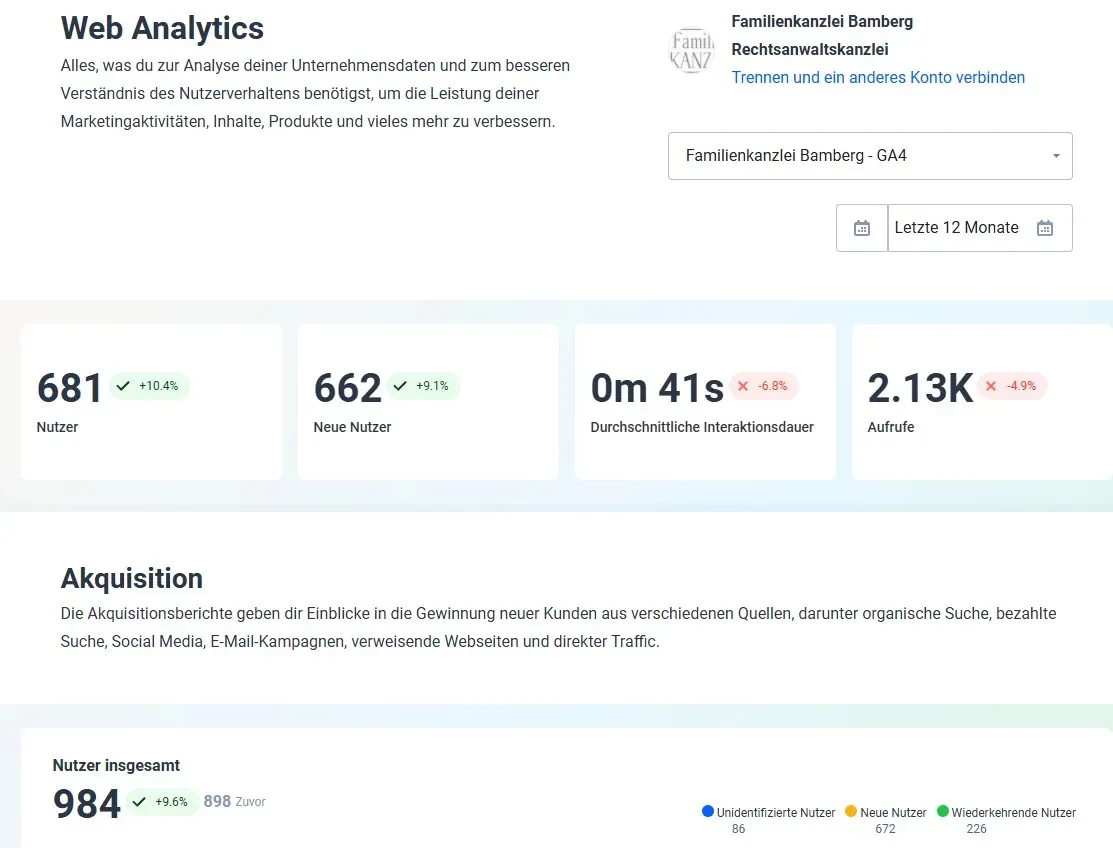The height and width of the screenshot is (848, 1113).
Task: Click the Familienkanzlei Bamberg logo avatar
Action: (x=691, y=50)
